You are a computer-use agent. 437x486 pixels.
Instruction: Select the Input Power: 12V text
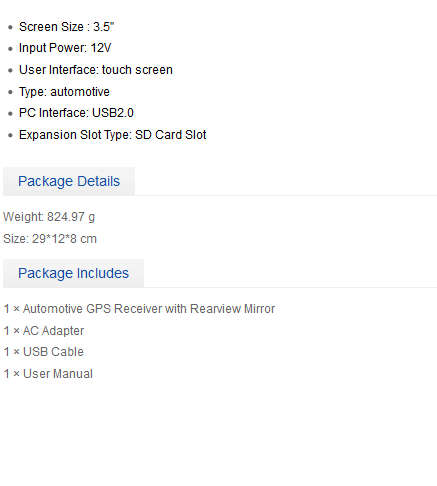(x=65, y=48)
